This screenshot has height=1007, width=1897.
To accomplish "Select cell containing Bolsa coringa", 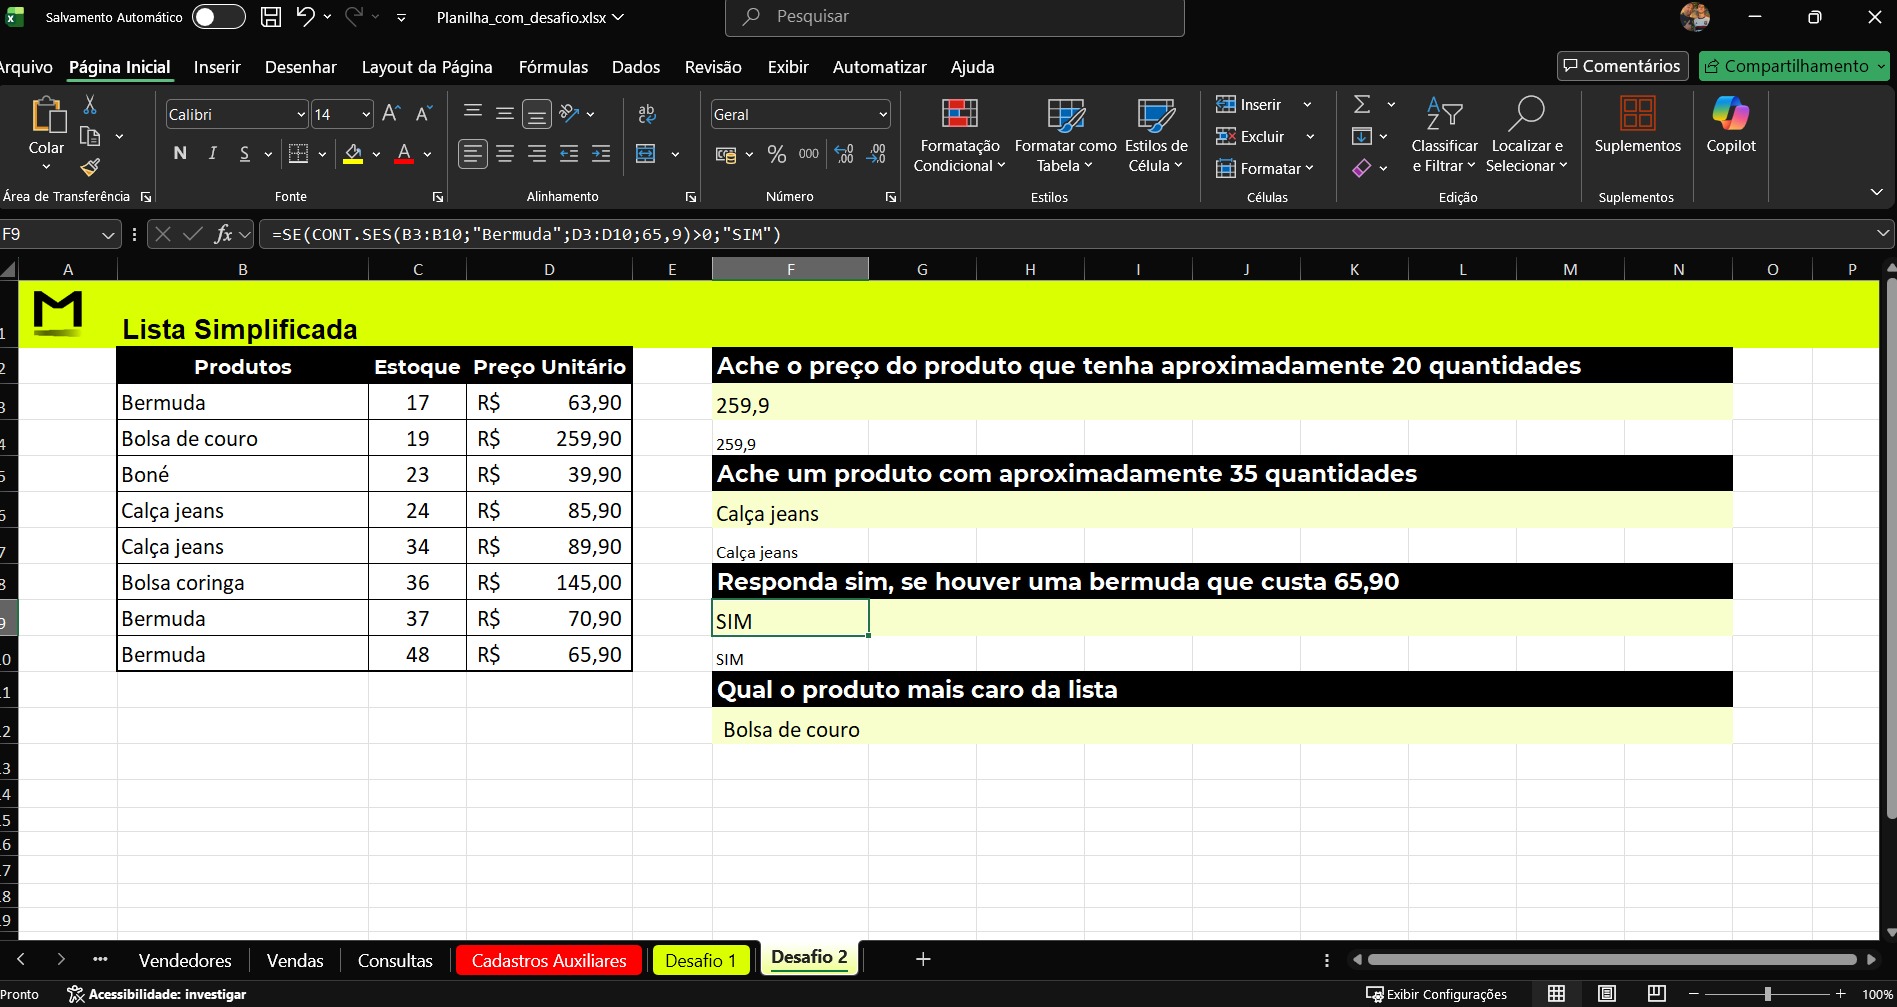I will tap(243, 583).
